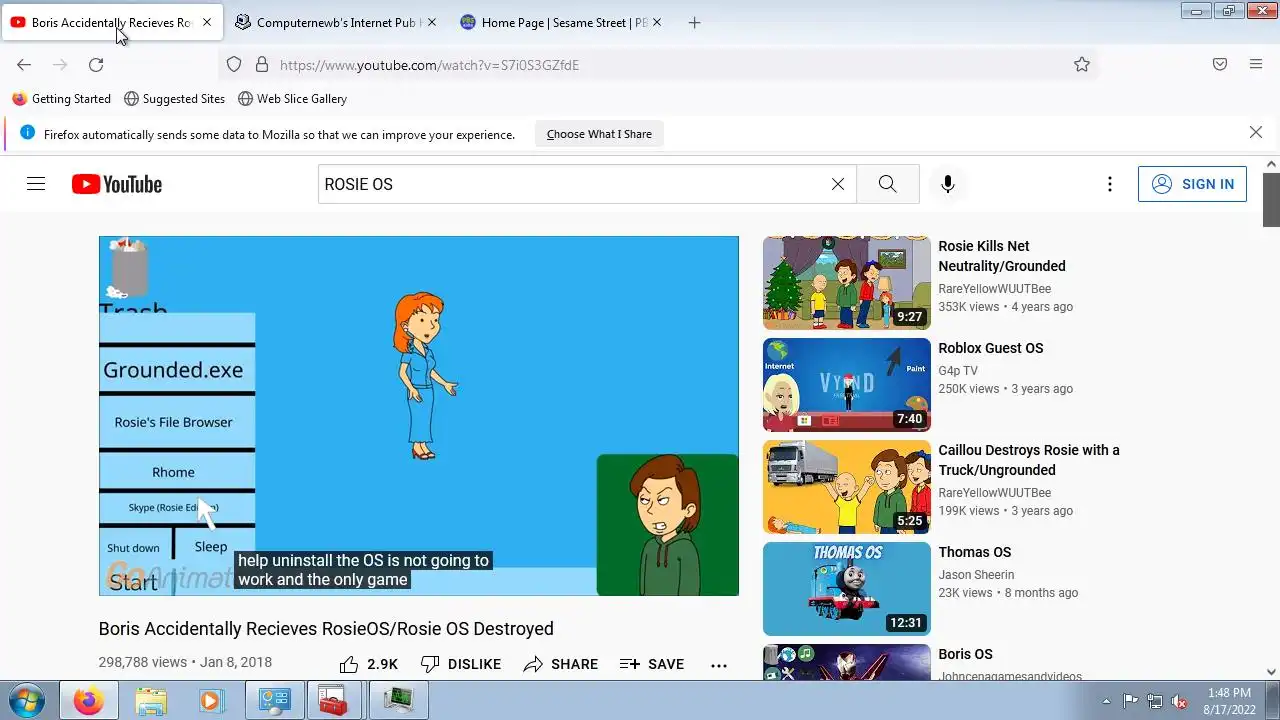Save the video to a playlist

coord(652,664)
